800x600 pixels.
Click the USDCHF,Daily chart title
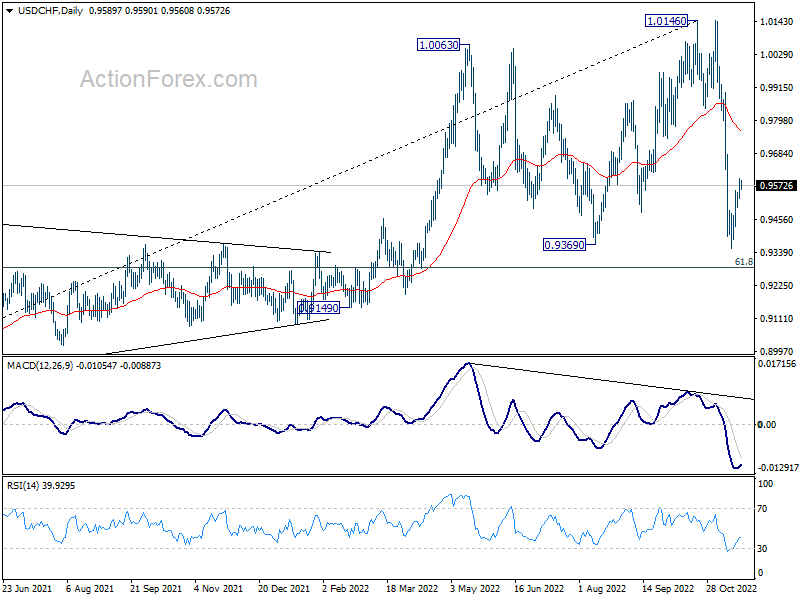51,11
